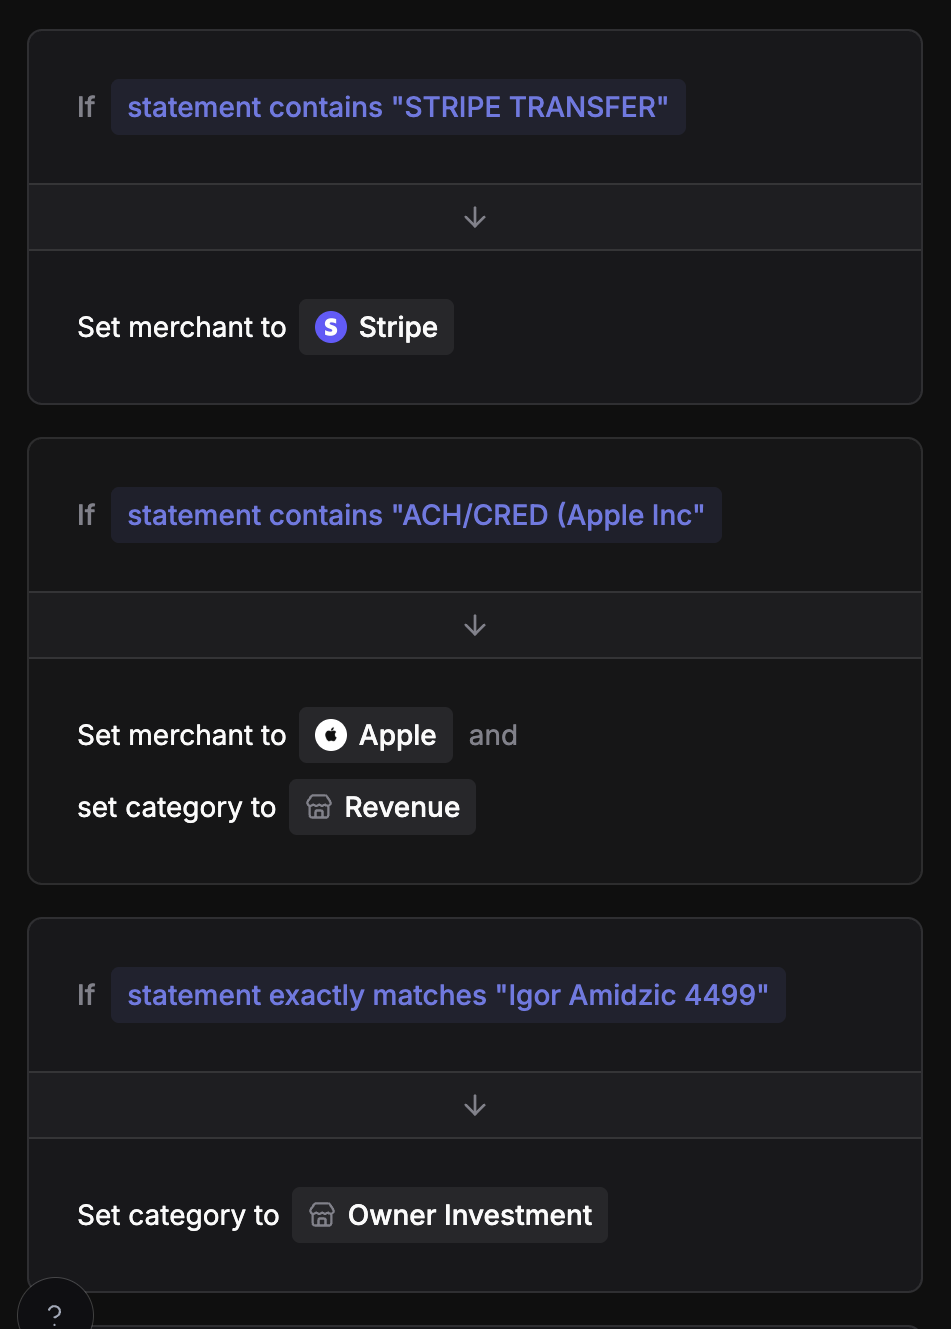Click the Stripe "S" logo icon
This screenshot has width=951, height=1329.
(x=331, y=327)
